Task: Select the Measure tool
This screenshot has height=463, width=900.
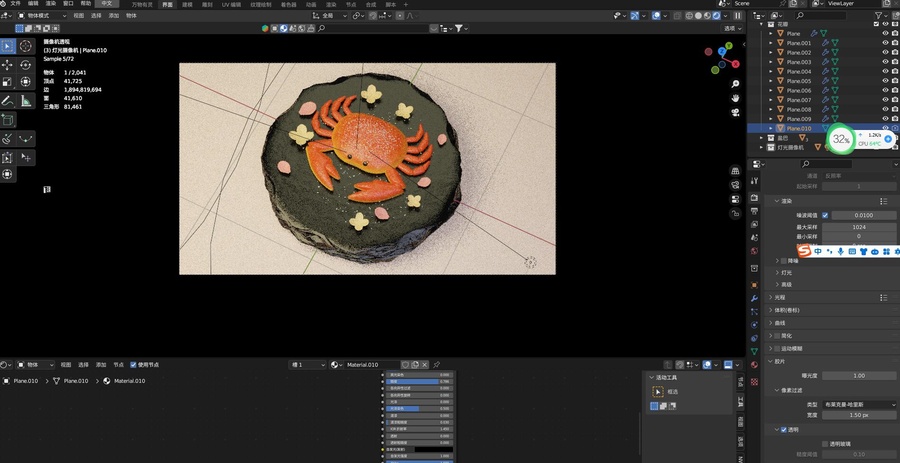Action: pyautogui.click(x=25, y=101)
